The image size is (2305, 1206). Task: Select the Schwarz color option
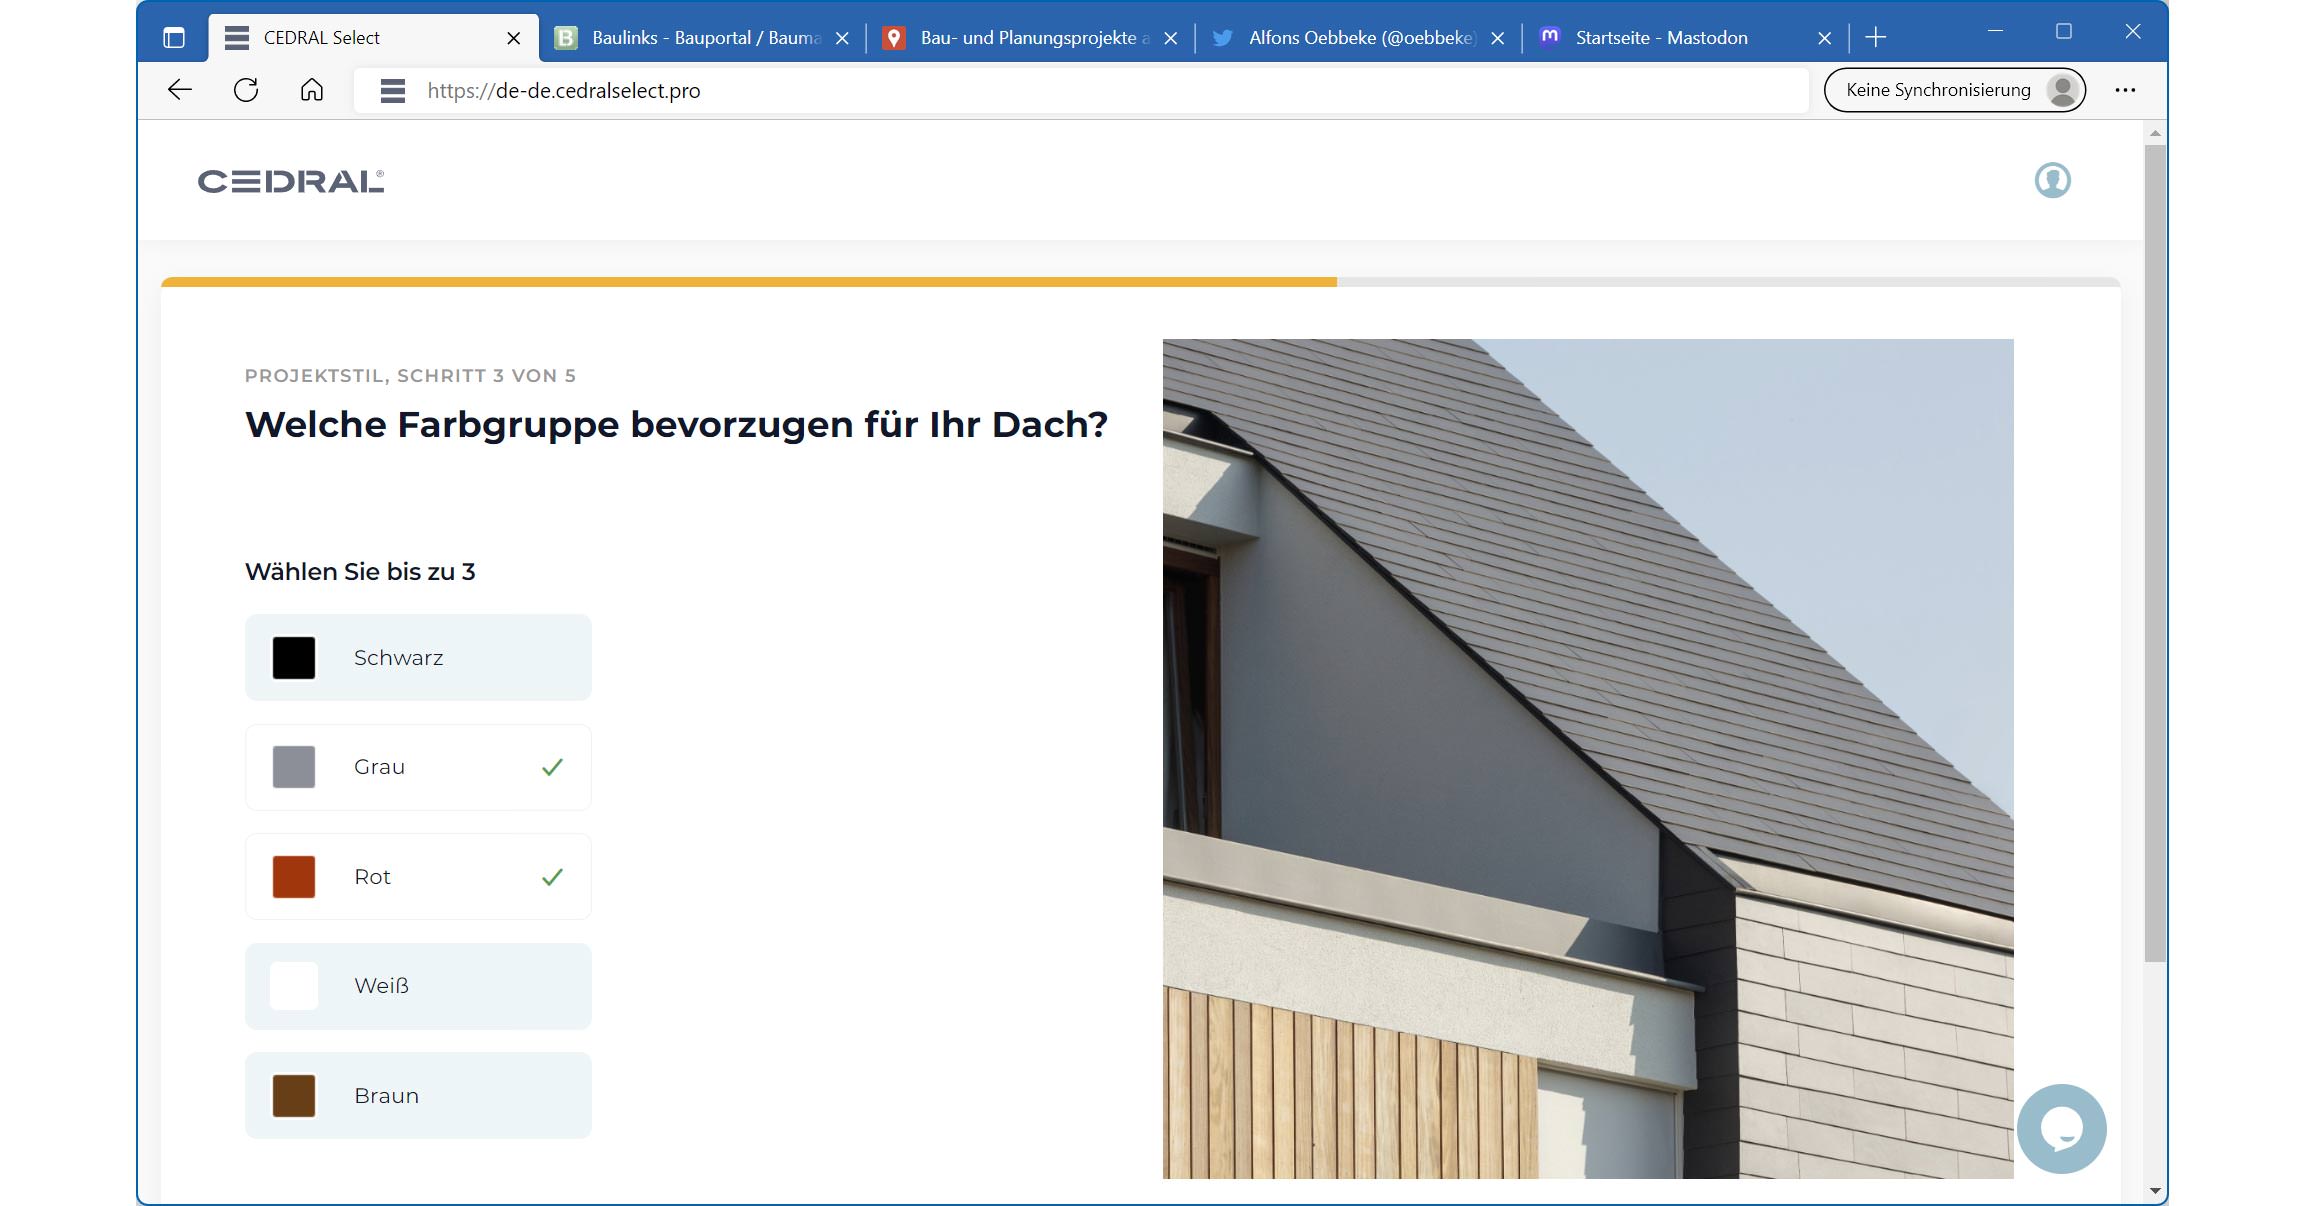(x=418, y=658)
